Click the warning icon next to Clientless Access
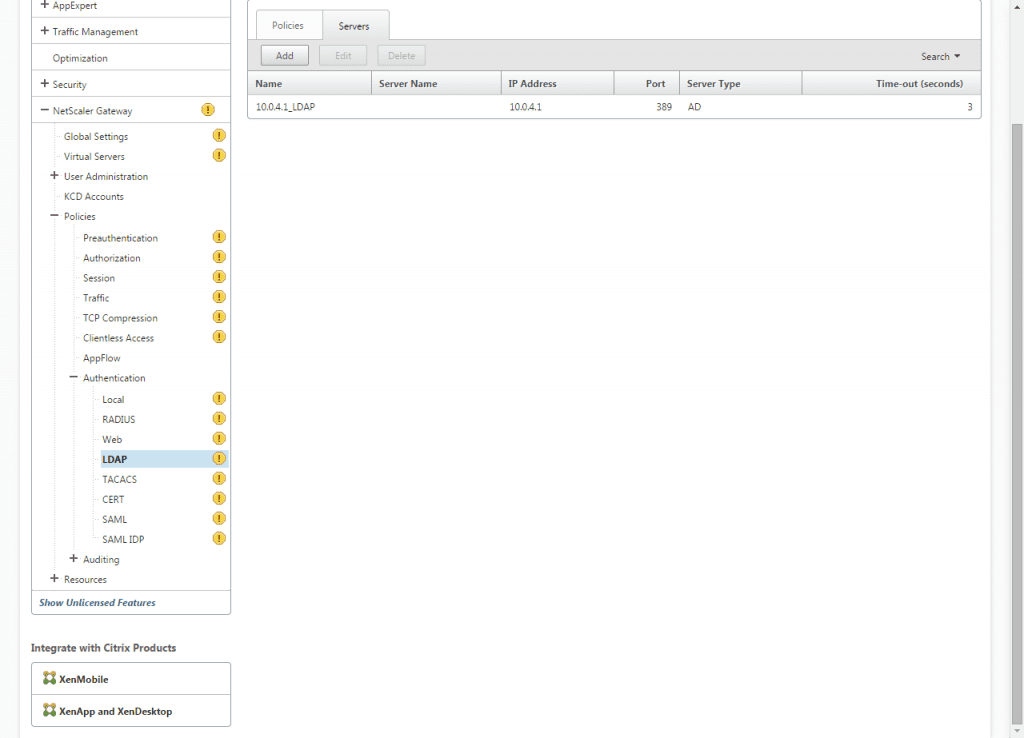The width and height of the screenshot is (1024, 738). (219, 337)
